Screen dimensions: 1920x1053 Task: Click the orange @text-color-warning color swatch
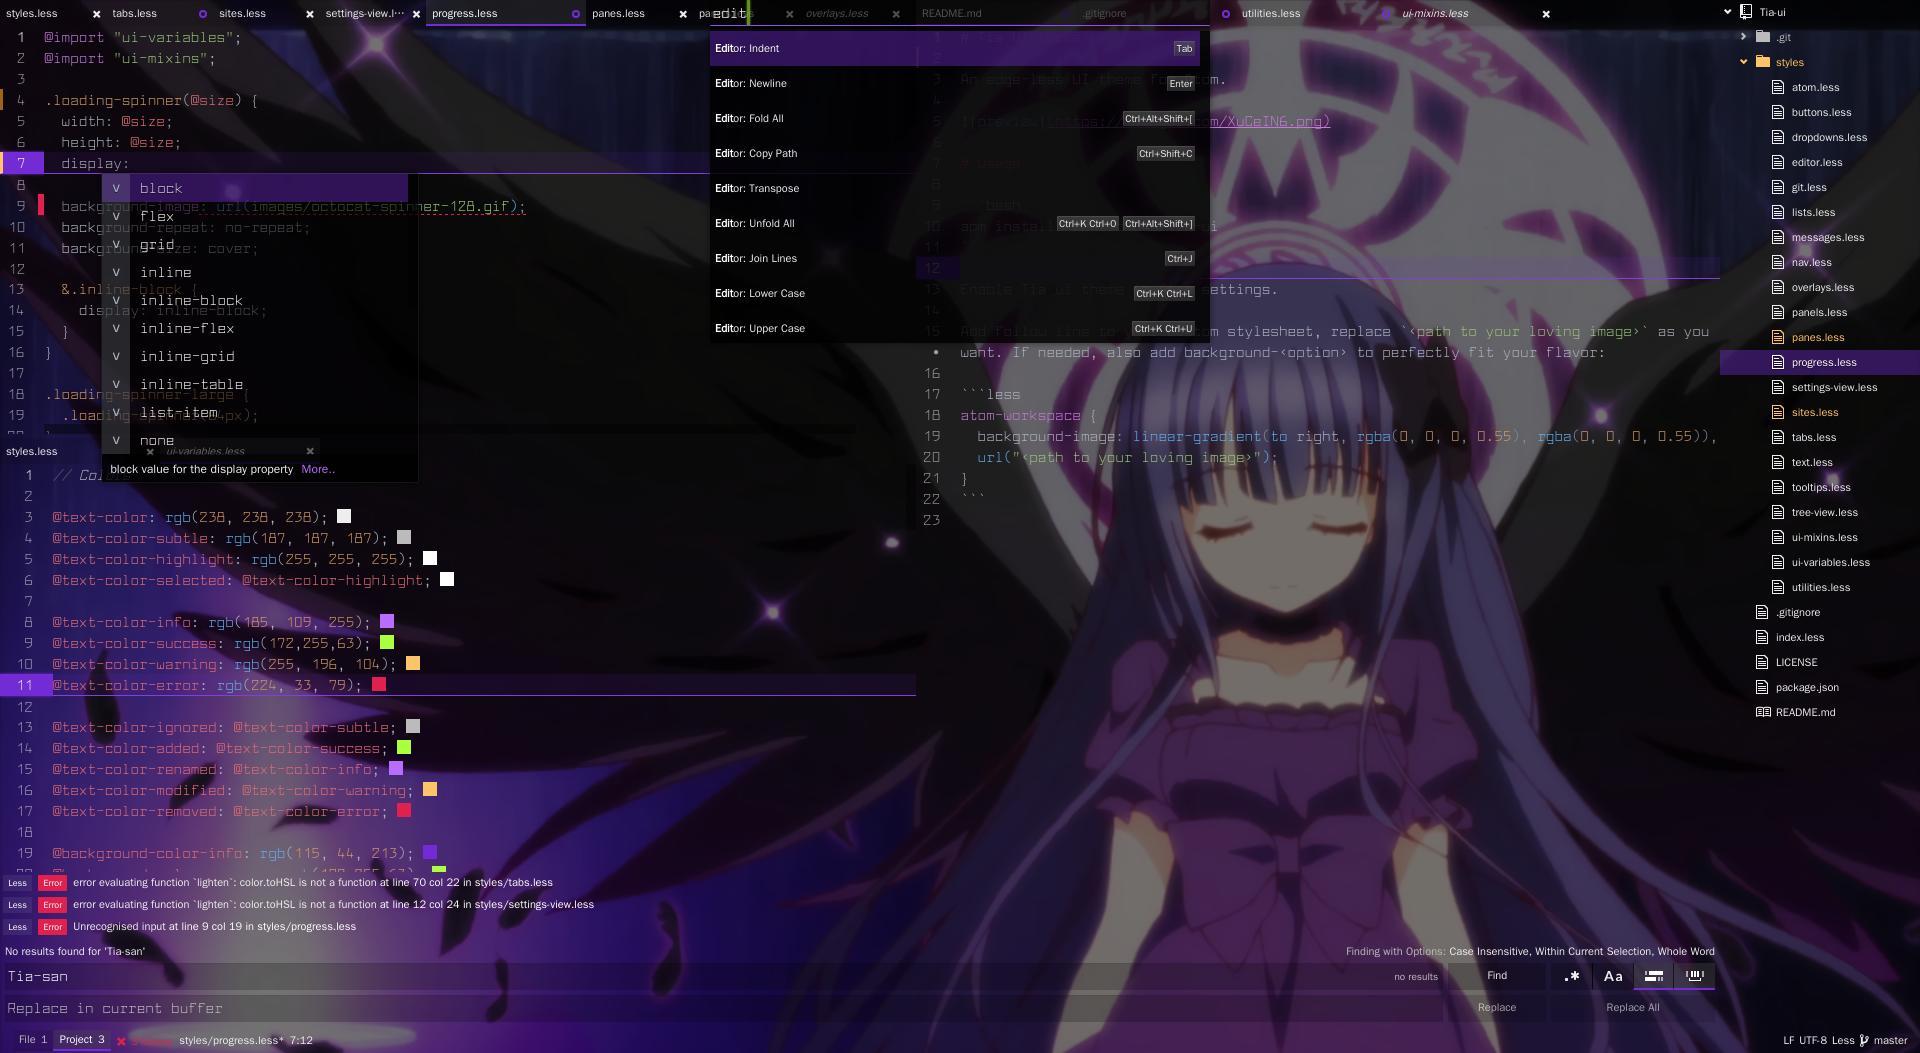[x=413, y=664]
